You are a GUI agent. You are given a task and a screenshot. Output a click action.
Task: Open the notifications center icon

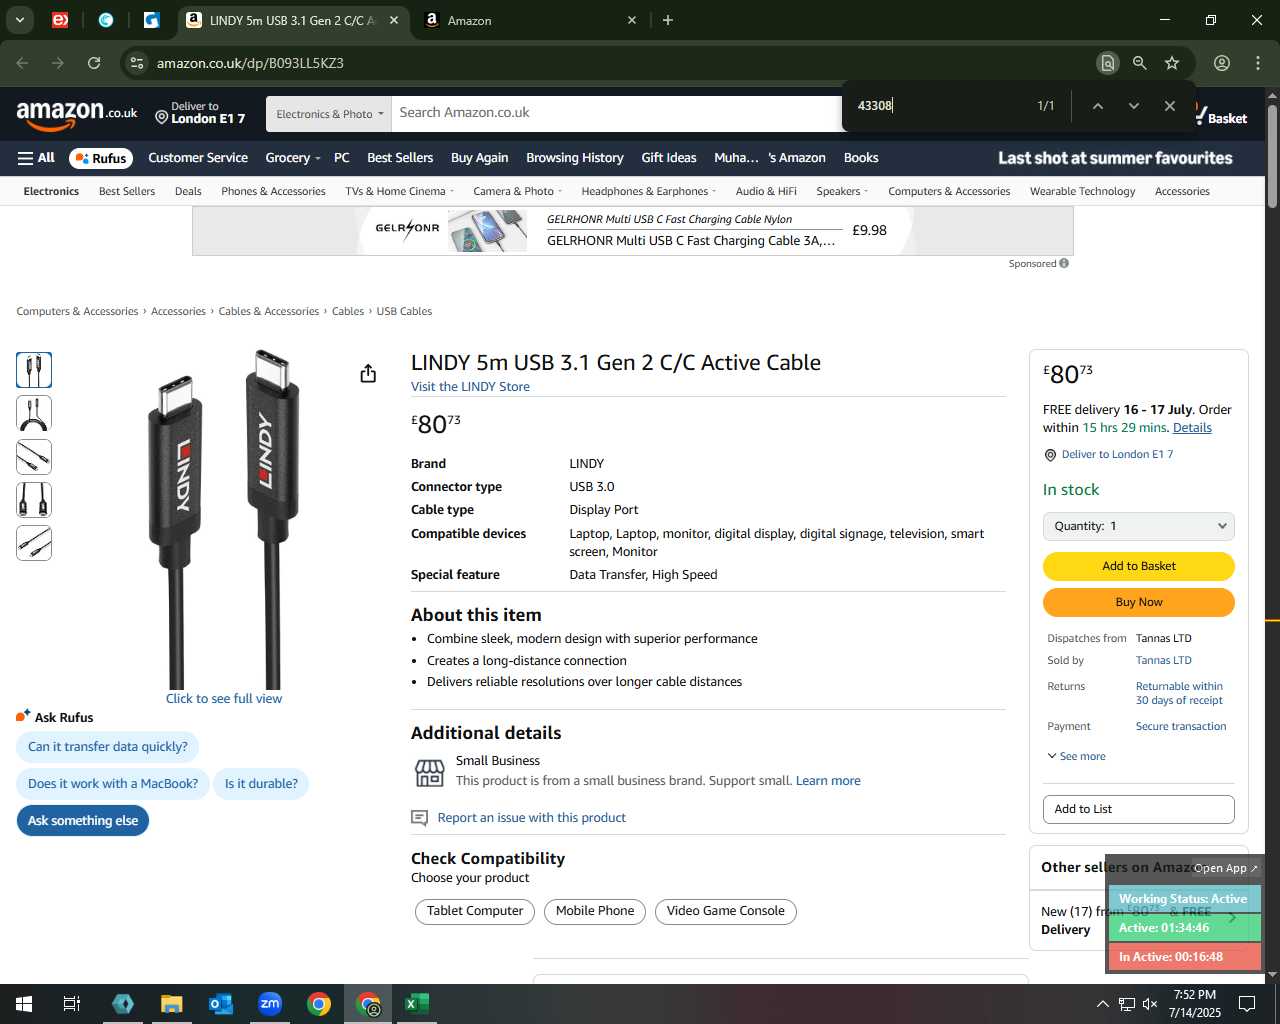pos(1247,1004)
